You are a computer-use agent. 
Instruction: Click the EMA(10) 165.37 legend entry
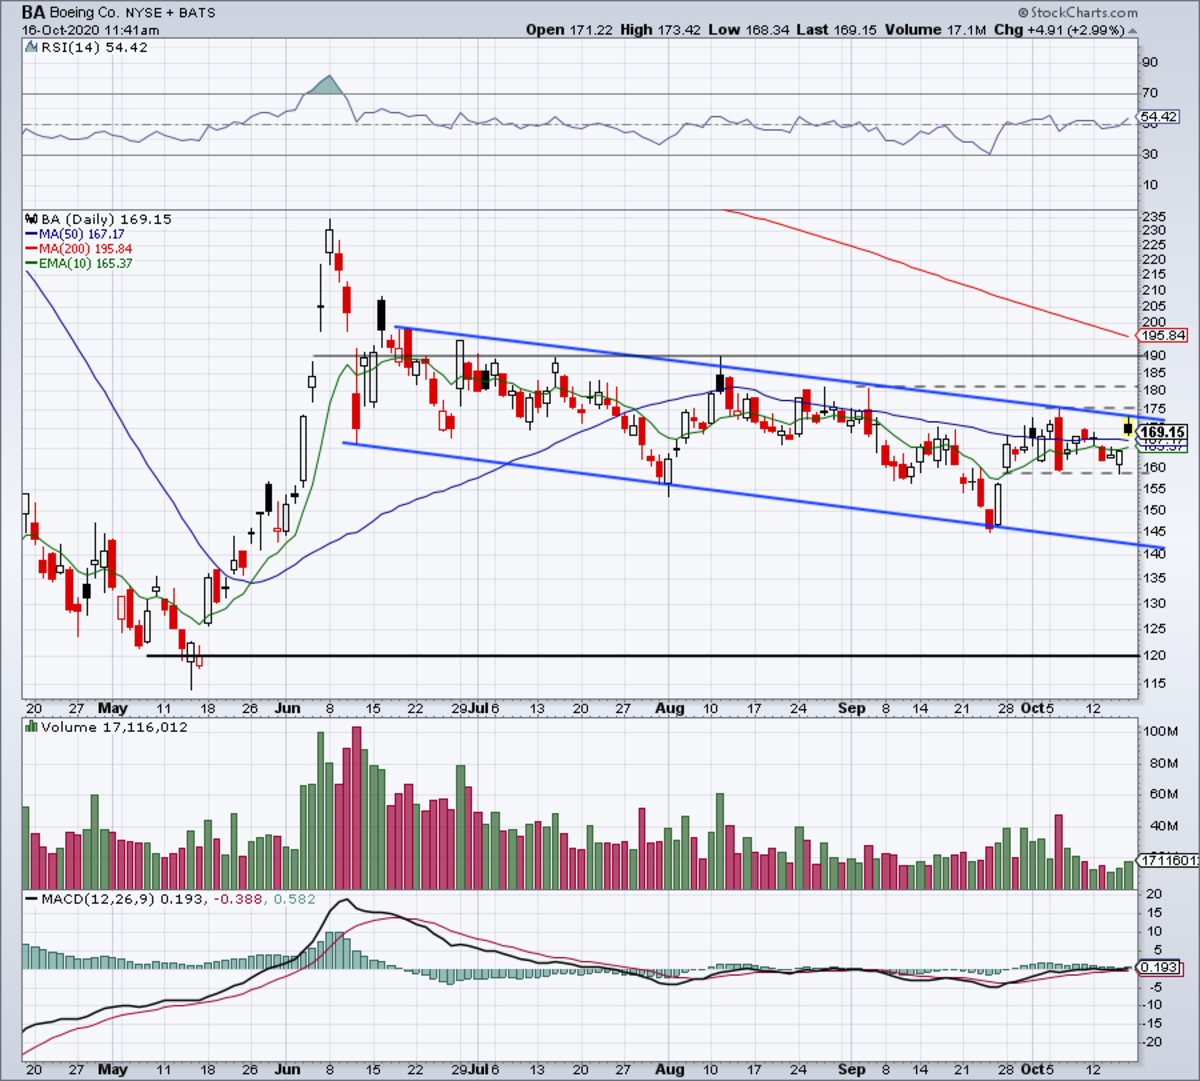tap(79, 264)
